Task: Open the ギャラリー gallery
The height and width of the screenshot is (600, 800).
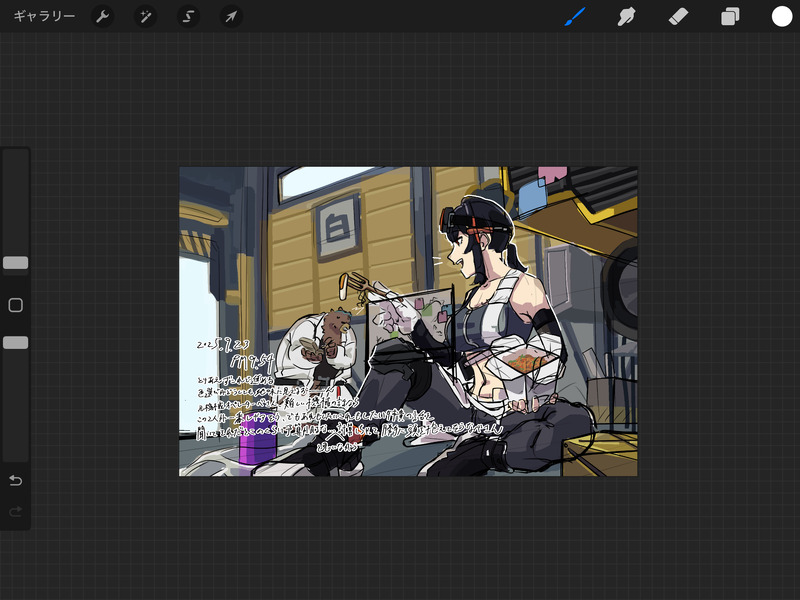Action: 44,16
